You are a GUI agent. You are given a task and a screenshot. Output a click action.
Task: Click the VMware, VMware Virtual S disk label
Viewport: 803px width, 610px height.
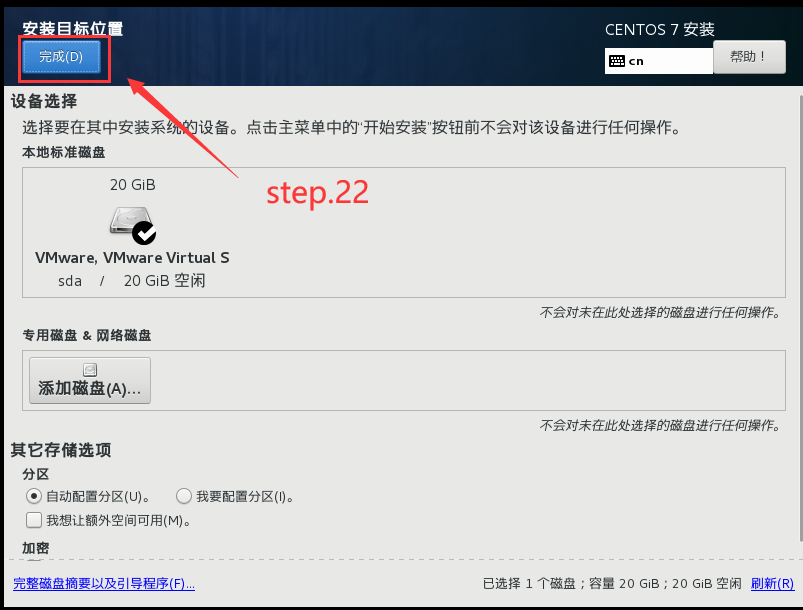[x=132, y=258]
